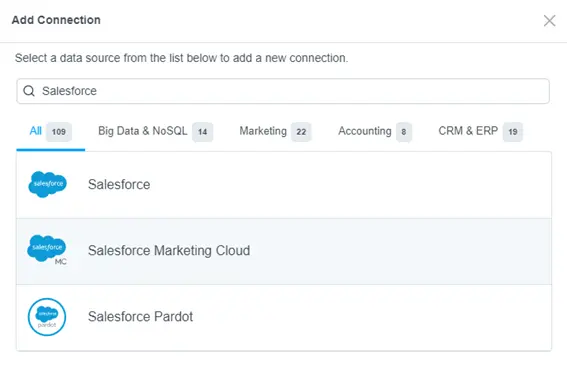Click the 19 badge next to CRM & ERP
Image resolution: width=567 pixels, height=365 pixels.
point(513,132)
